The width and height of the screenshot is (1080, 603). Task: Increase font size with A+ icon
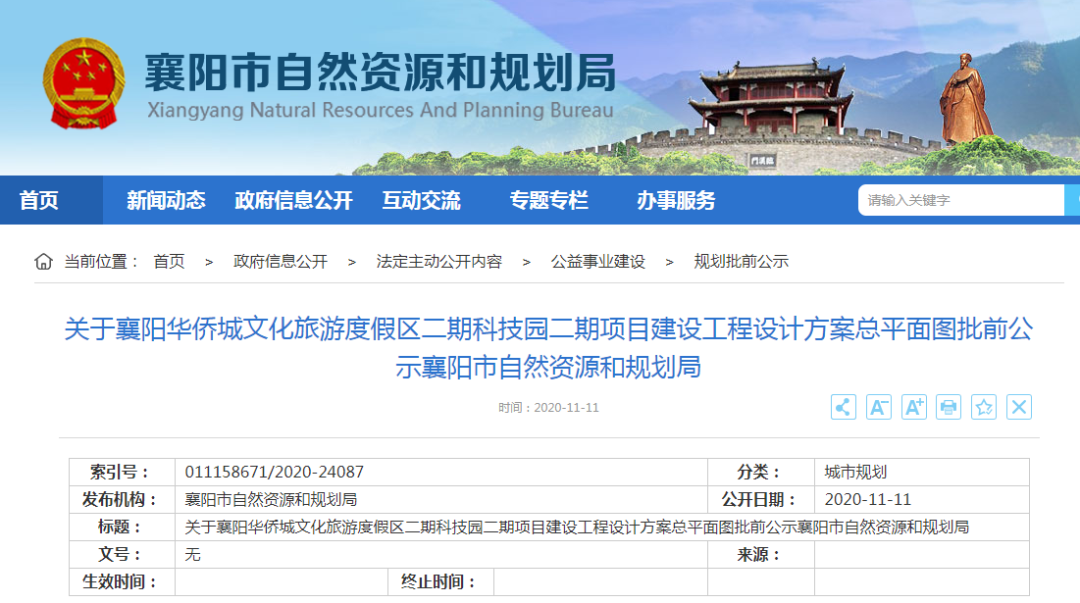(914, 407)
